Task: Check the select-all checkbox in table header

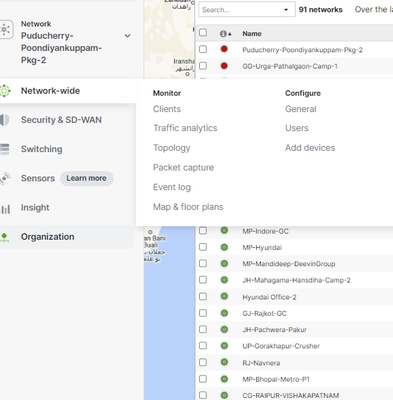Action: pyautogui.click(x=203, y=33)
